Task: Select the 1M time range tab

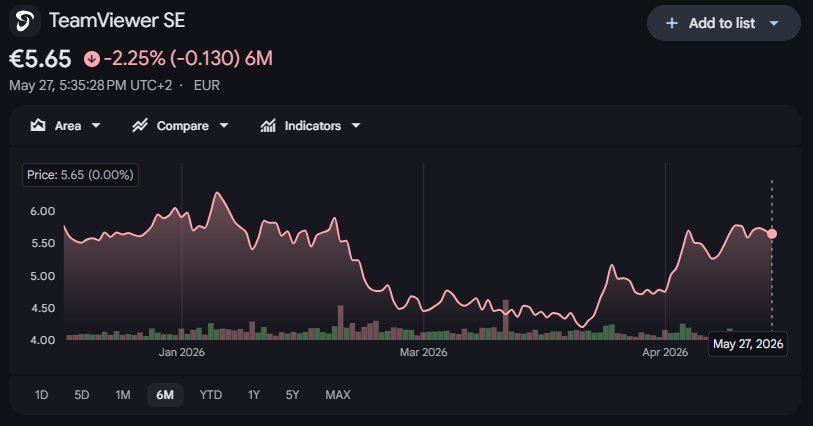Action: (x=123, y=395)
